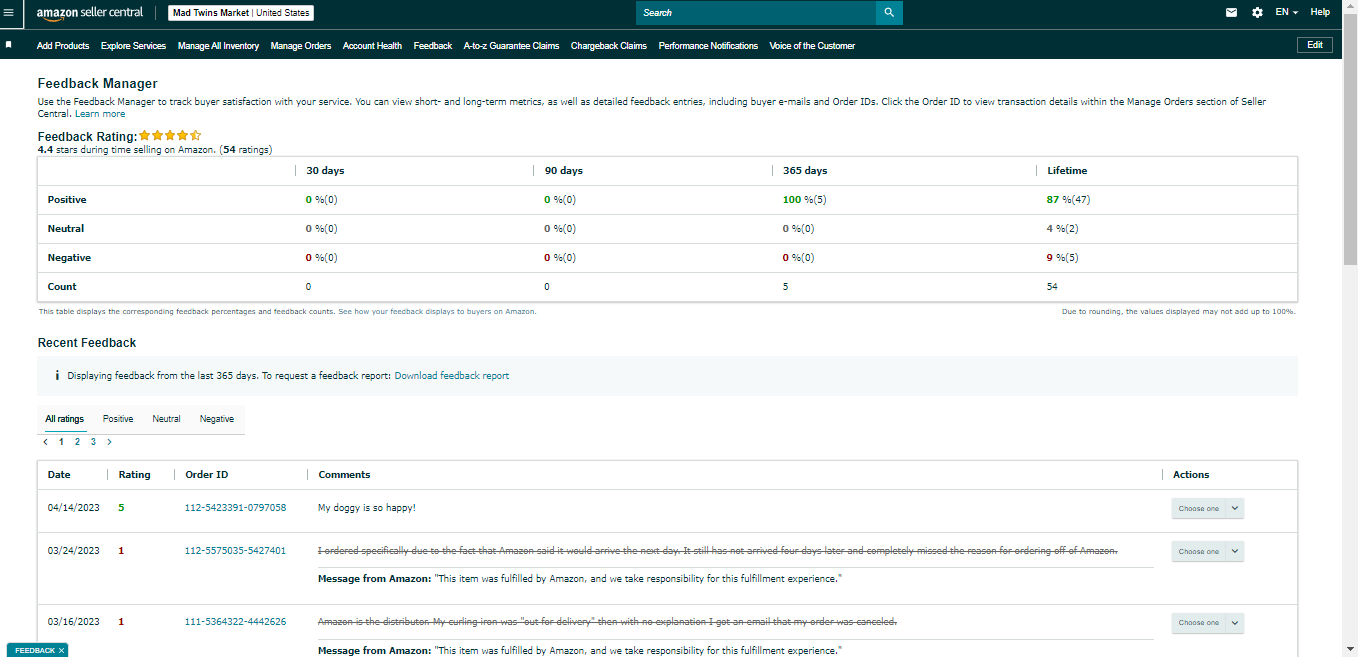
Task: Switch to the Positive tab
Action: point(118,419)
